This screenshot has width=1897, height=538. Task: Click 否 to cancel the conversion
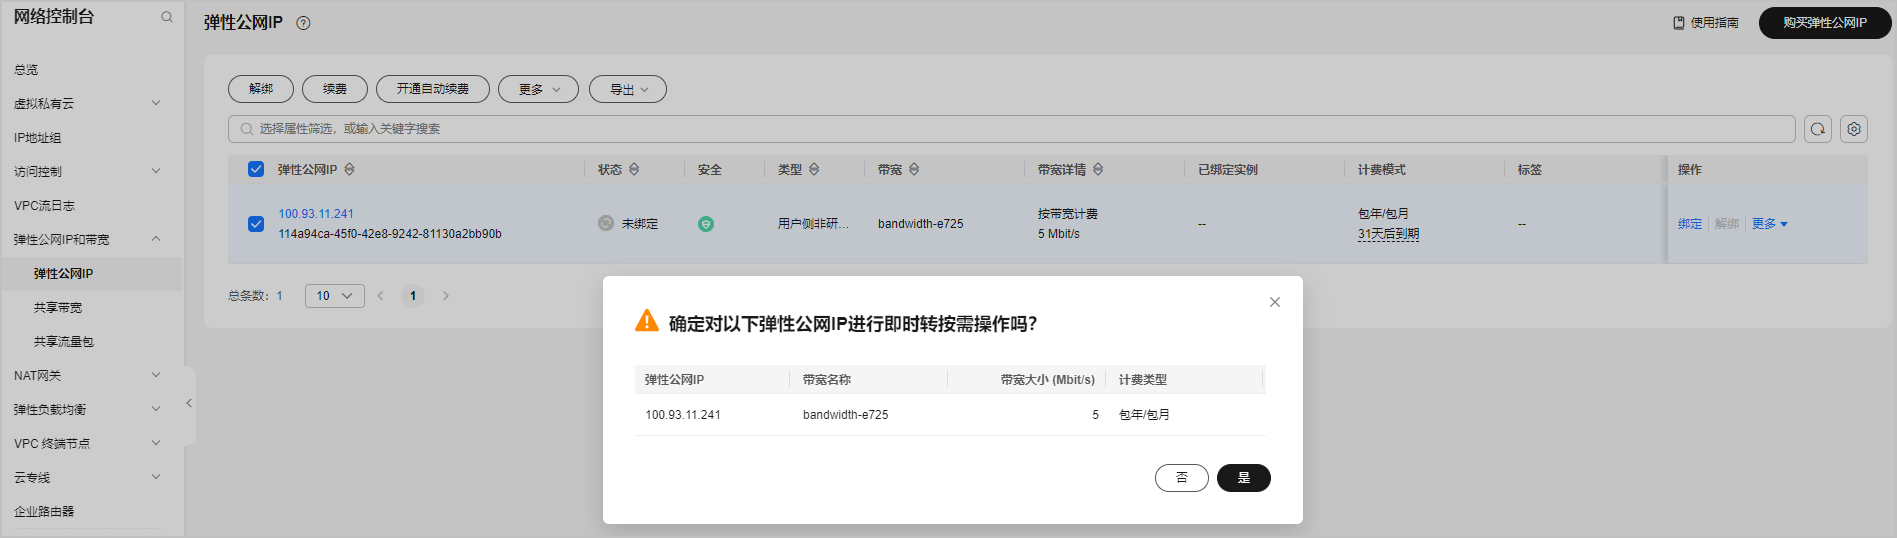coord(1182,478)
